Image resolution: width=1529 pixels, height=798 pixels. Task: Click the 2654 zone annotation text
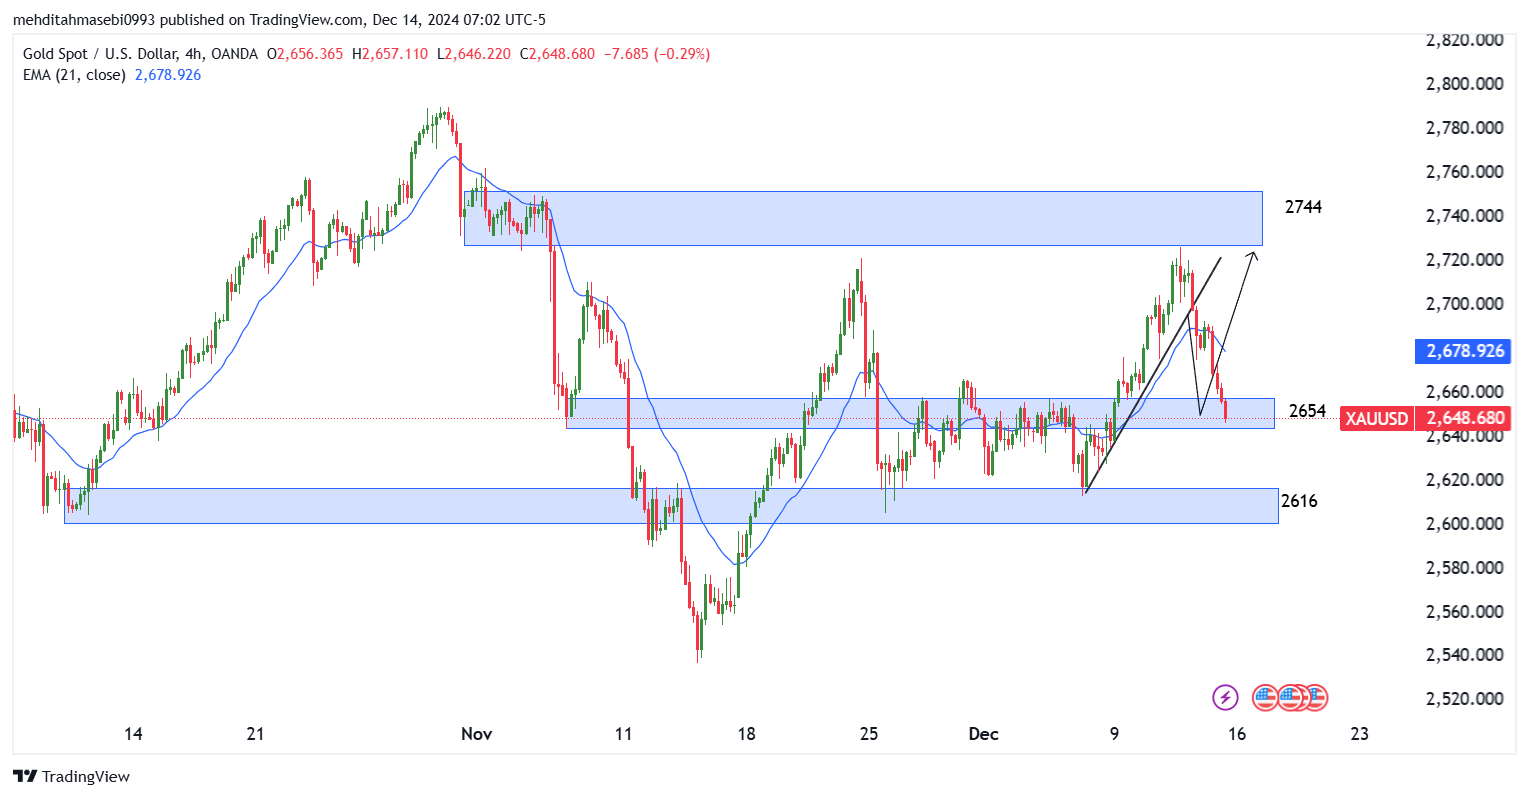(1307, 411)
